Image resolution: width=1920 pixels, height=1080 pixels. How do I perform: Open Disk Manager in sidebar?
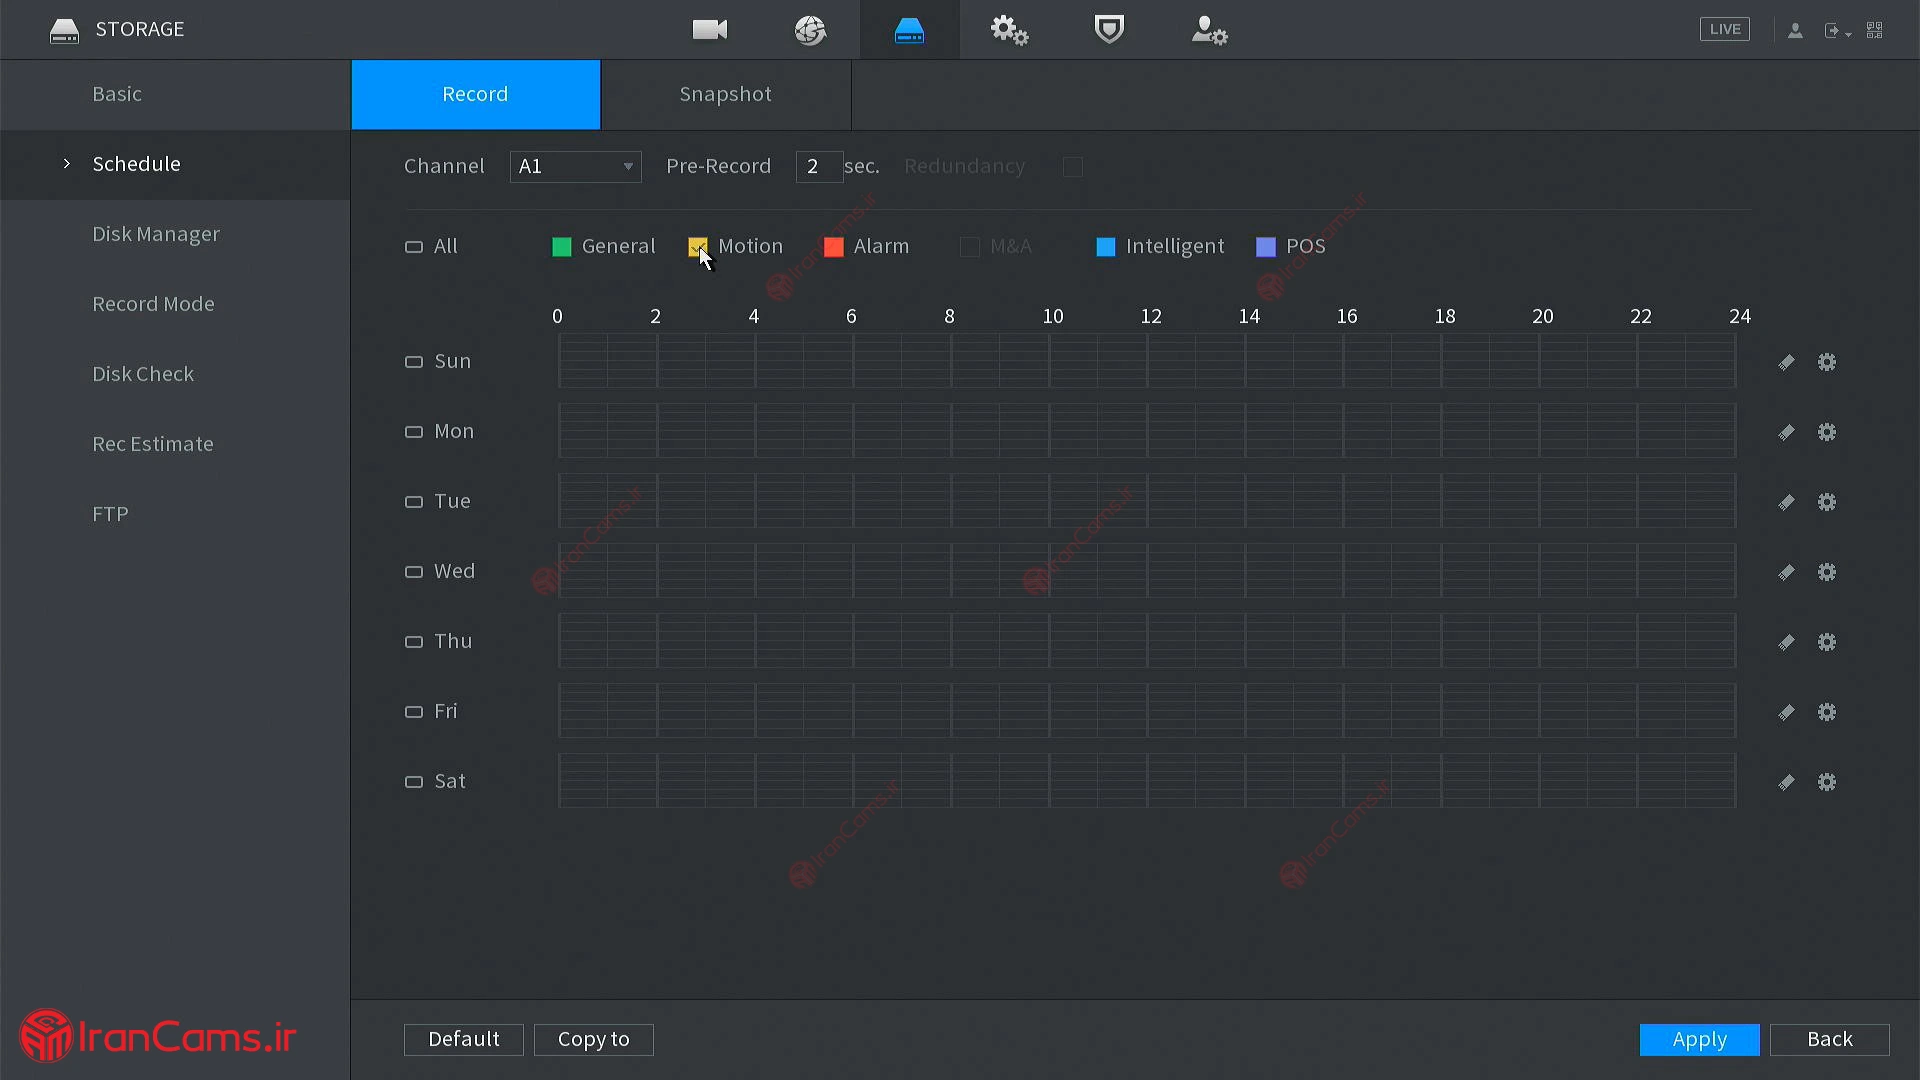pyautogui.click(x=156, y=234)
